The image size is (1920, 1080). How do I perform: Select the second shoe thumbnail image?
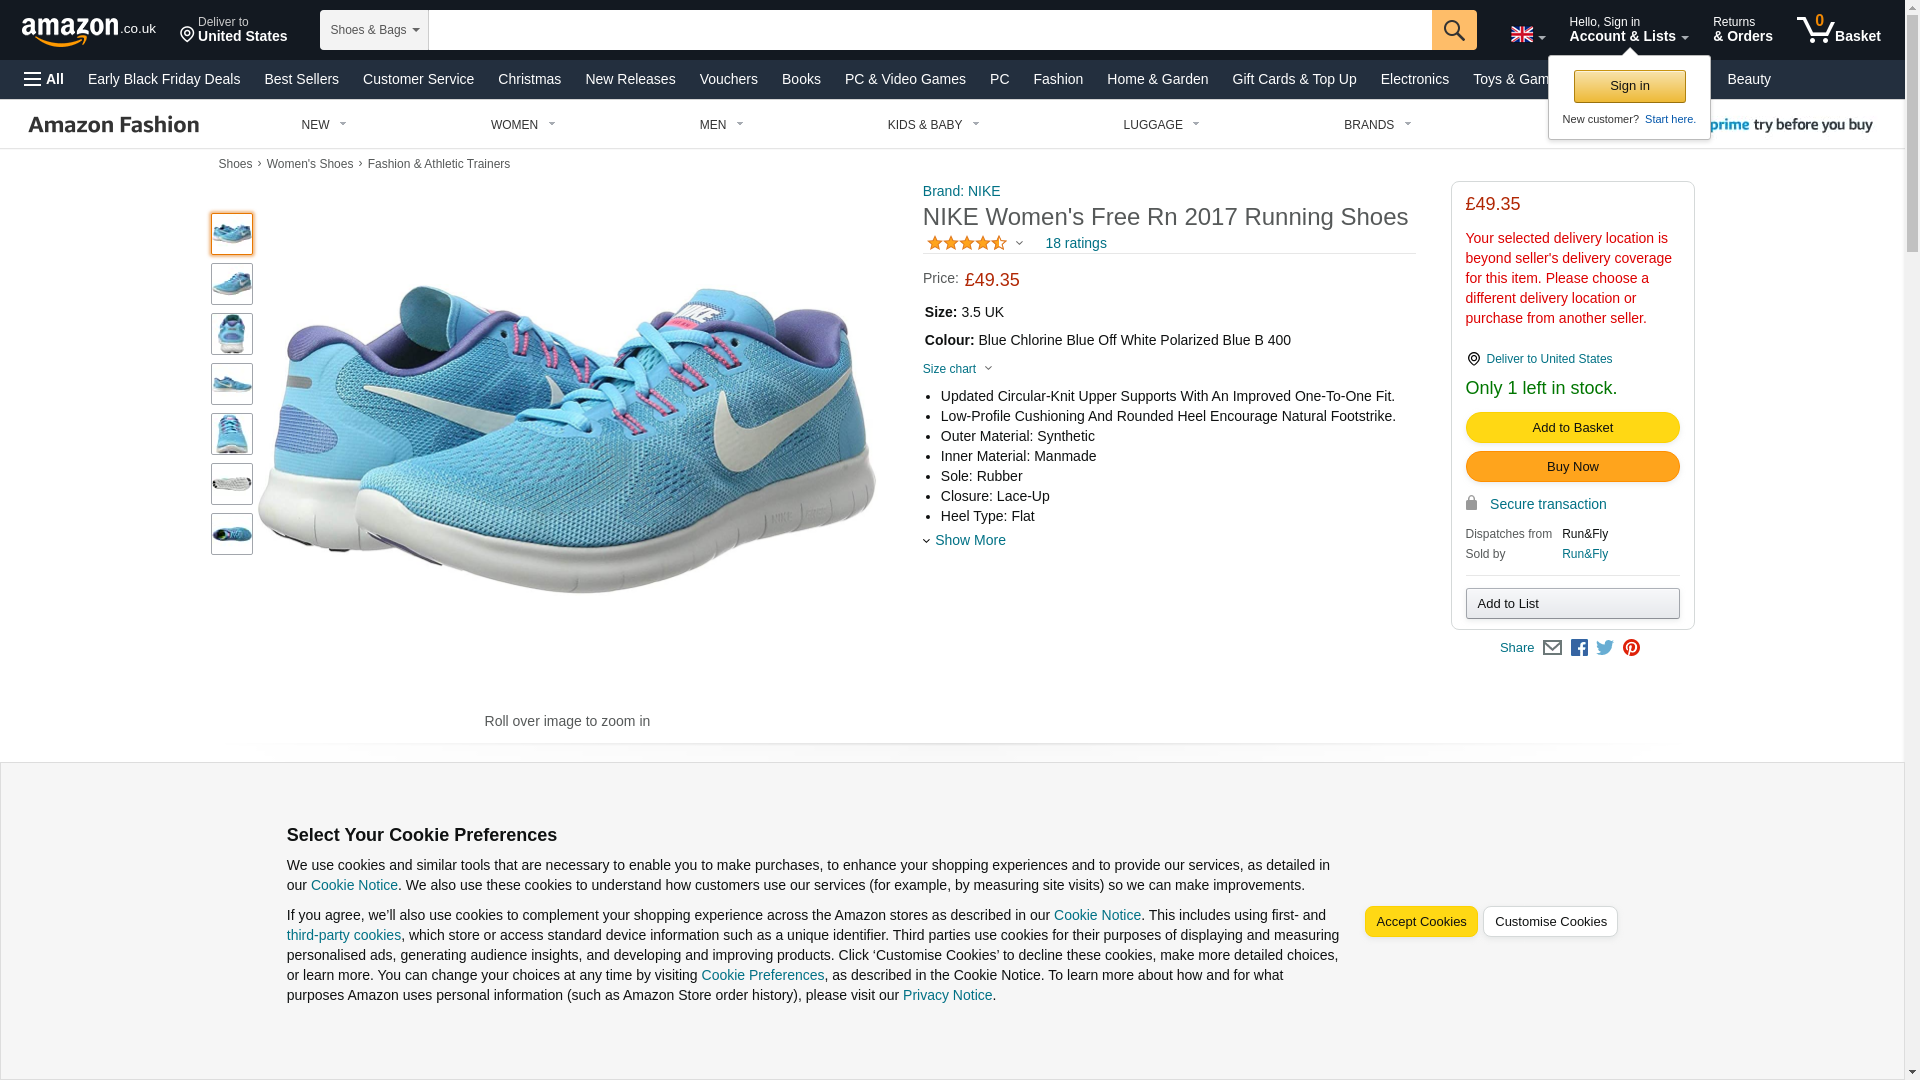pos(232,284)
